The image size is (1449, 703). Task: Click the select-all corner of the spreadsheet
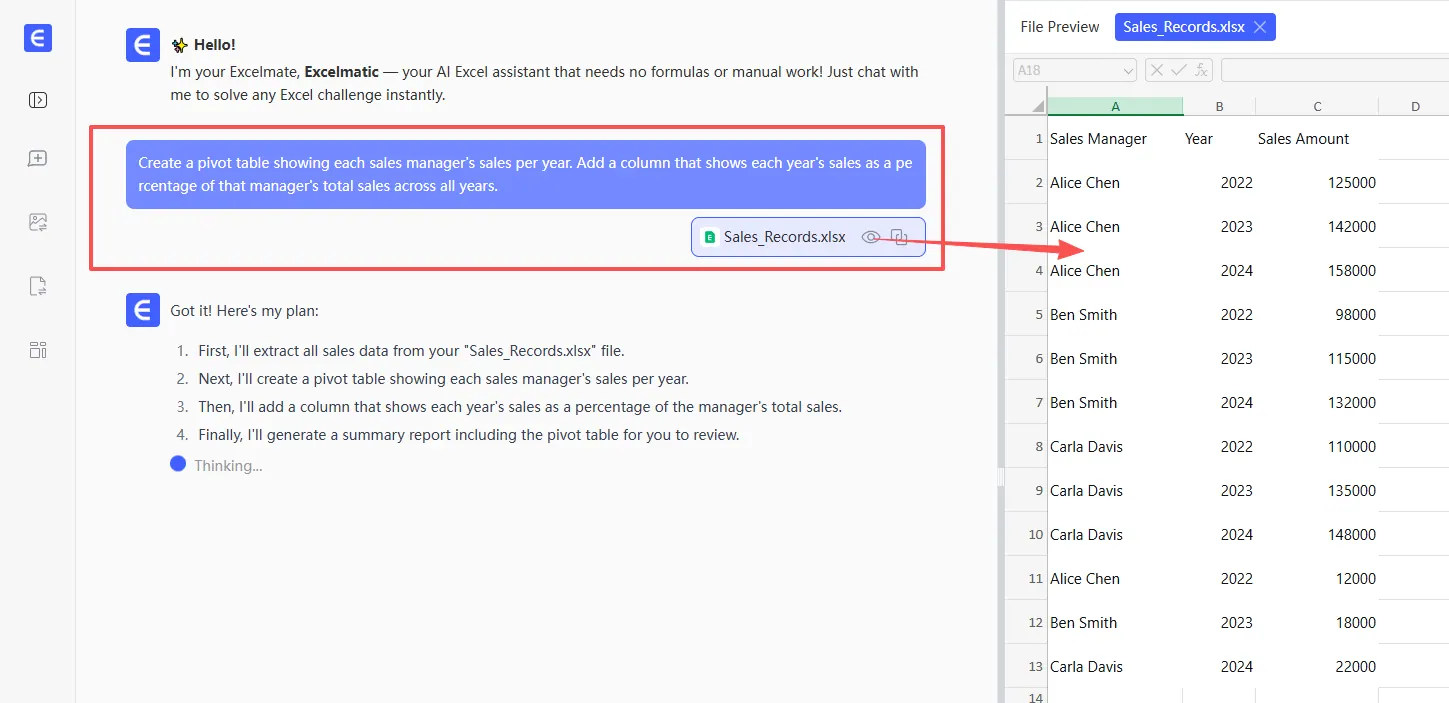(1026, 107)
